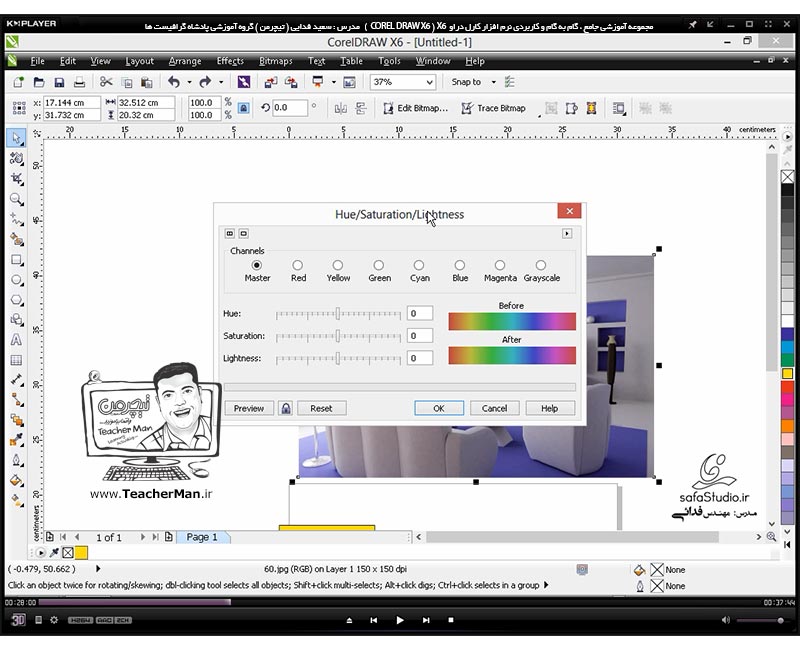Select the Freehand drawing tool
This screenshot has width=800, height=650.
point(16,219)
